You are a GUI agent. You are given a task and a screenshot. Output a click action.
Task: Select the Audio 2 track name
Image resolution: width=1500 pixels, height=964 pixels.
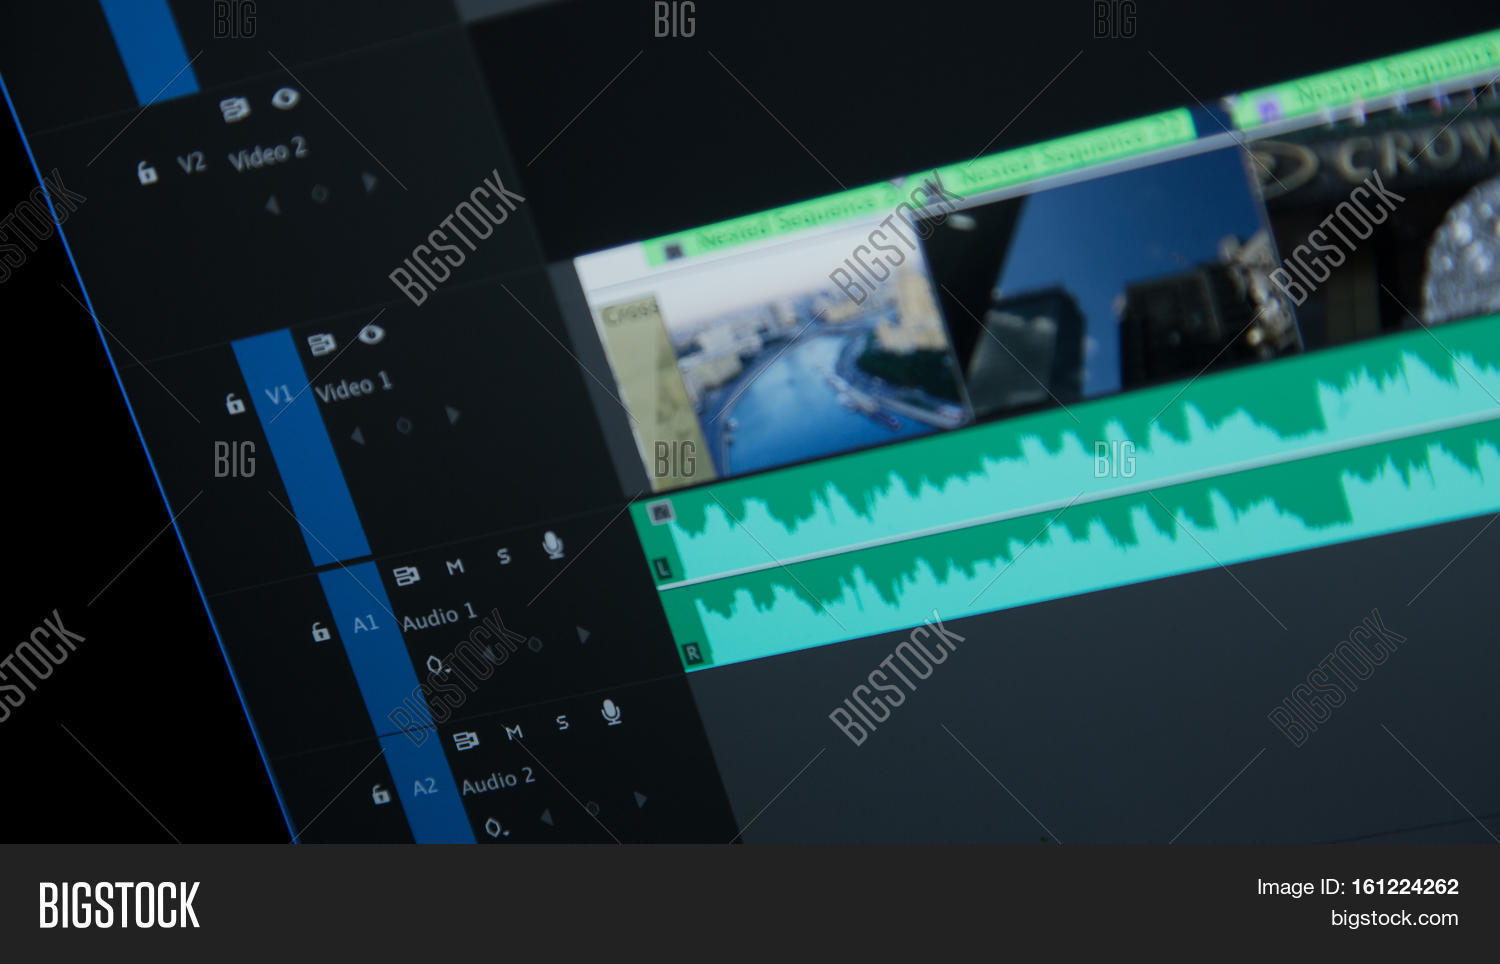498,781
